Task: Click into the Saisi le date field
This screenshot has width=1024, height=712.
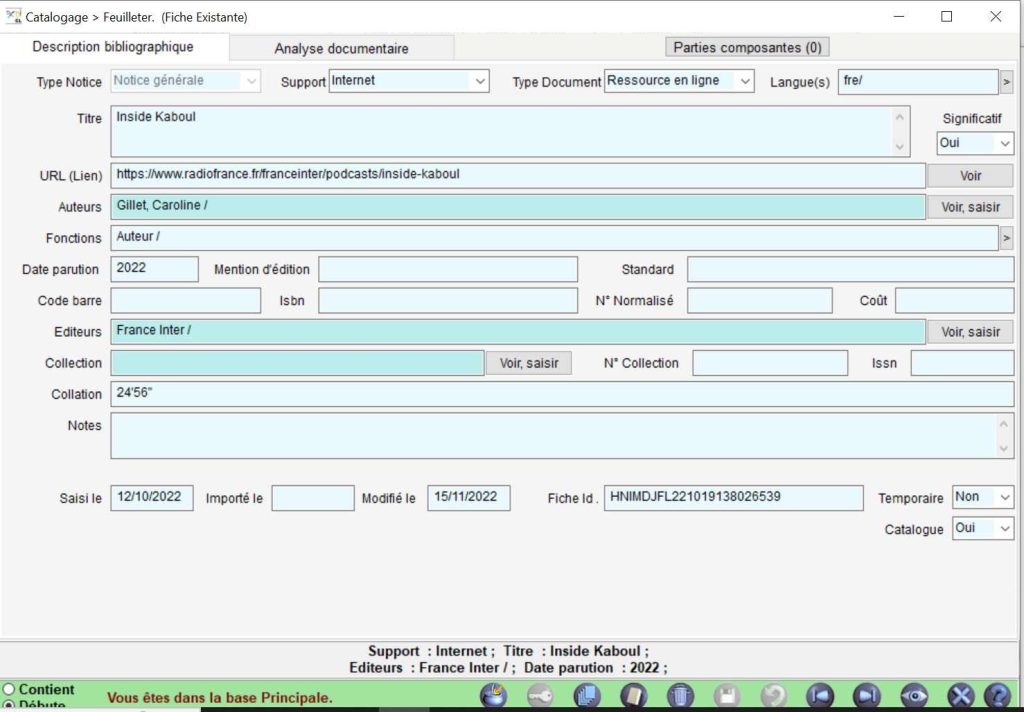Action: point(152,498)
